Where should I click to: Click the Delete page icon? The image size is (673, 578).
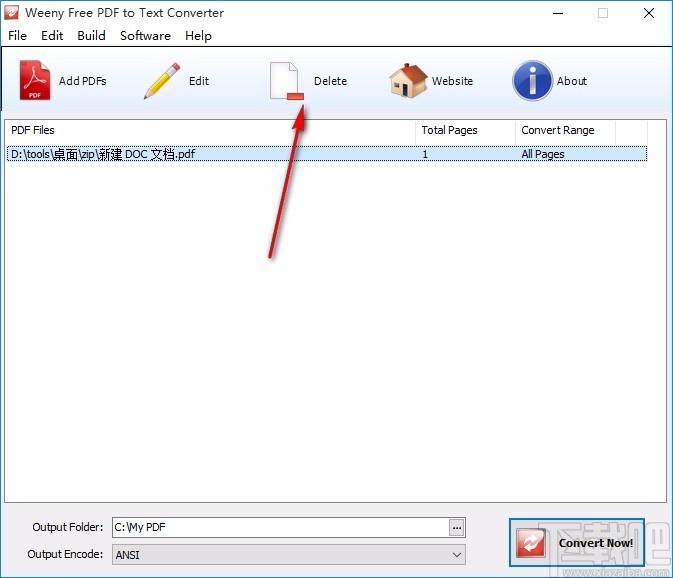[x=287, y=81]
